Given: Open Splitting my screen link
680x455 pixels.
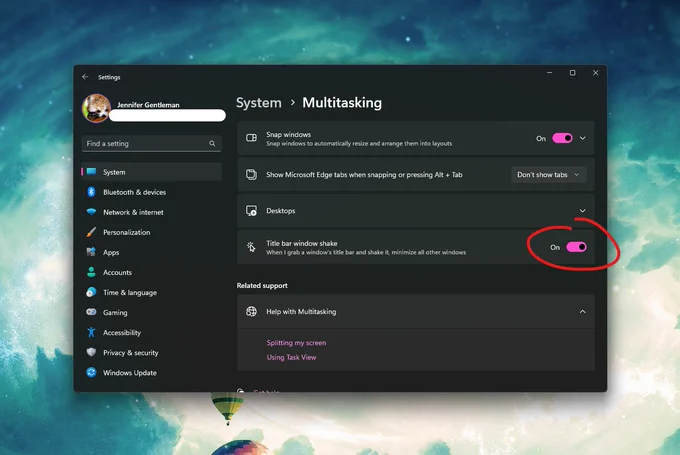Looking at the screenshot, I should click(296, 343).
